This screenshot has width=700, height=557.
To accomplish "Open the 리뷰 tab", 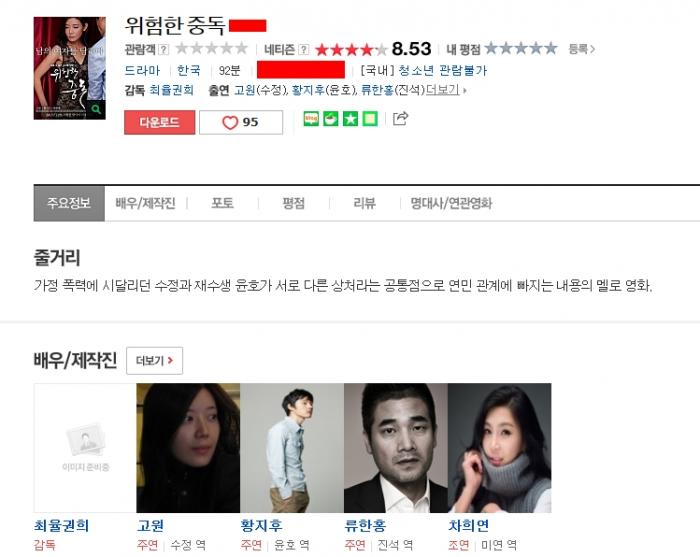I will click(364, 203).
